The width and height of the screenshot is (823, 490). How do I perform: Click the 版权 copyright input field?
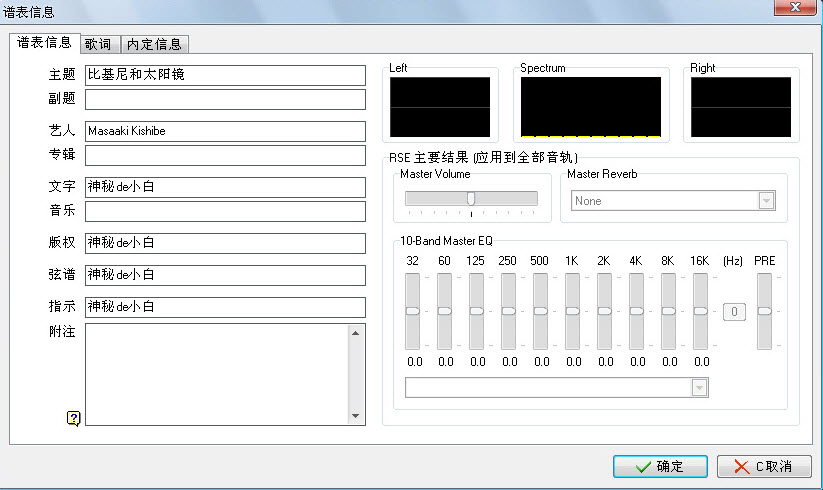[x=225, y=243]
